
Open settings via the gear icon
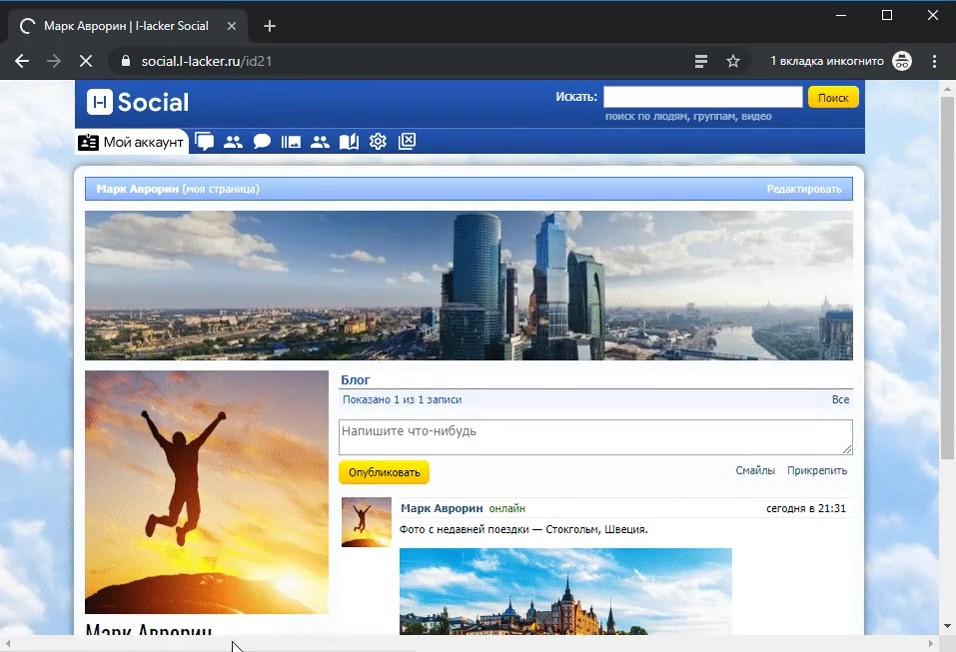click(x=377, y=142)
